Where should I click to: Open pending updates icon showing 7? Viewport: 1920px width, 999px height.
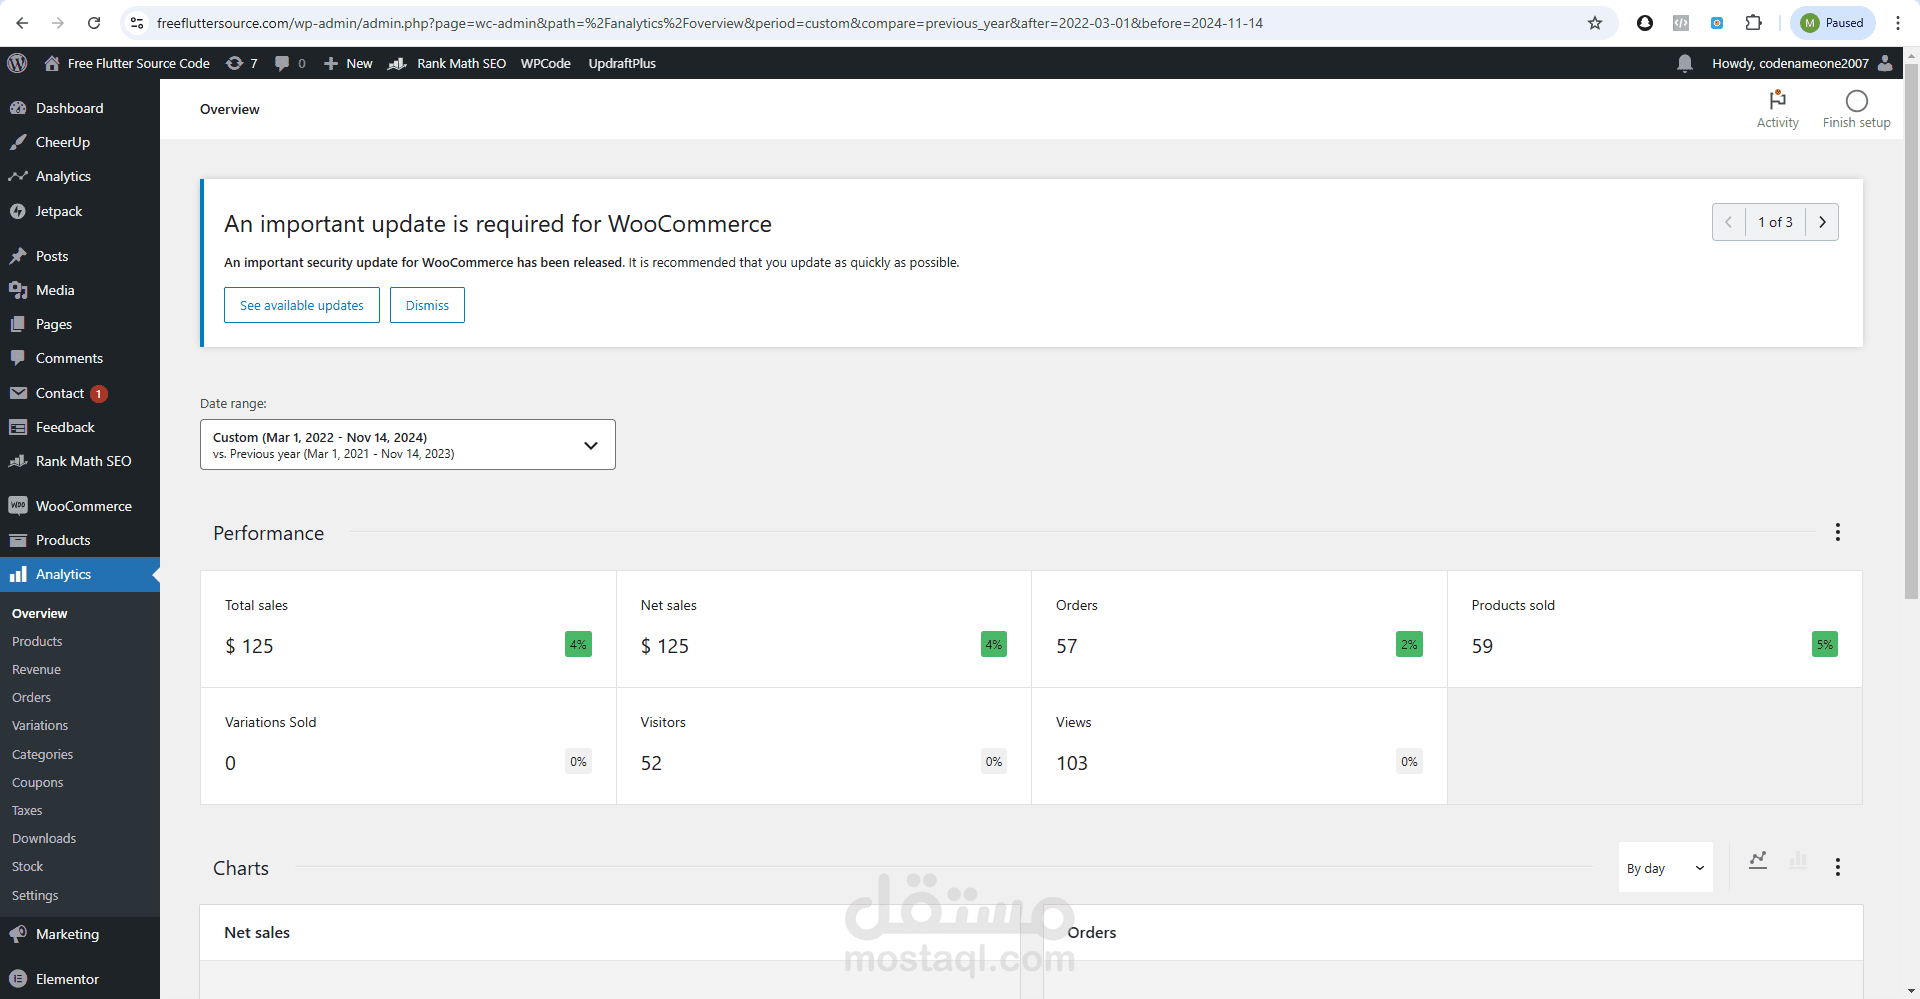point(242,63)
